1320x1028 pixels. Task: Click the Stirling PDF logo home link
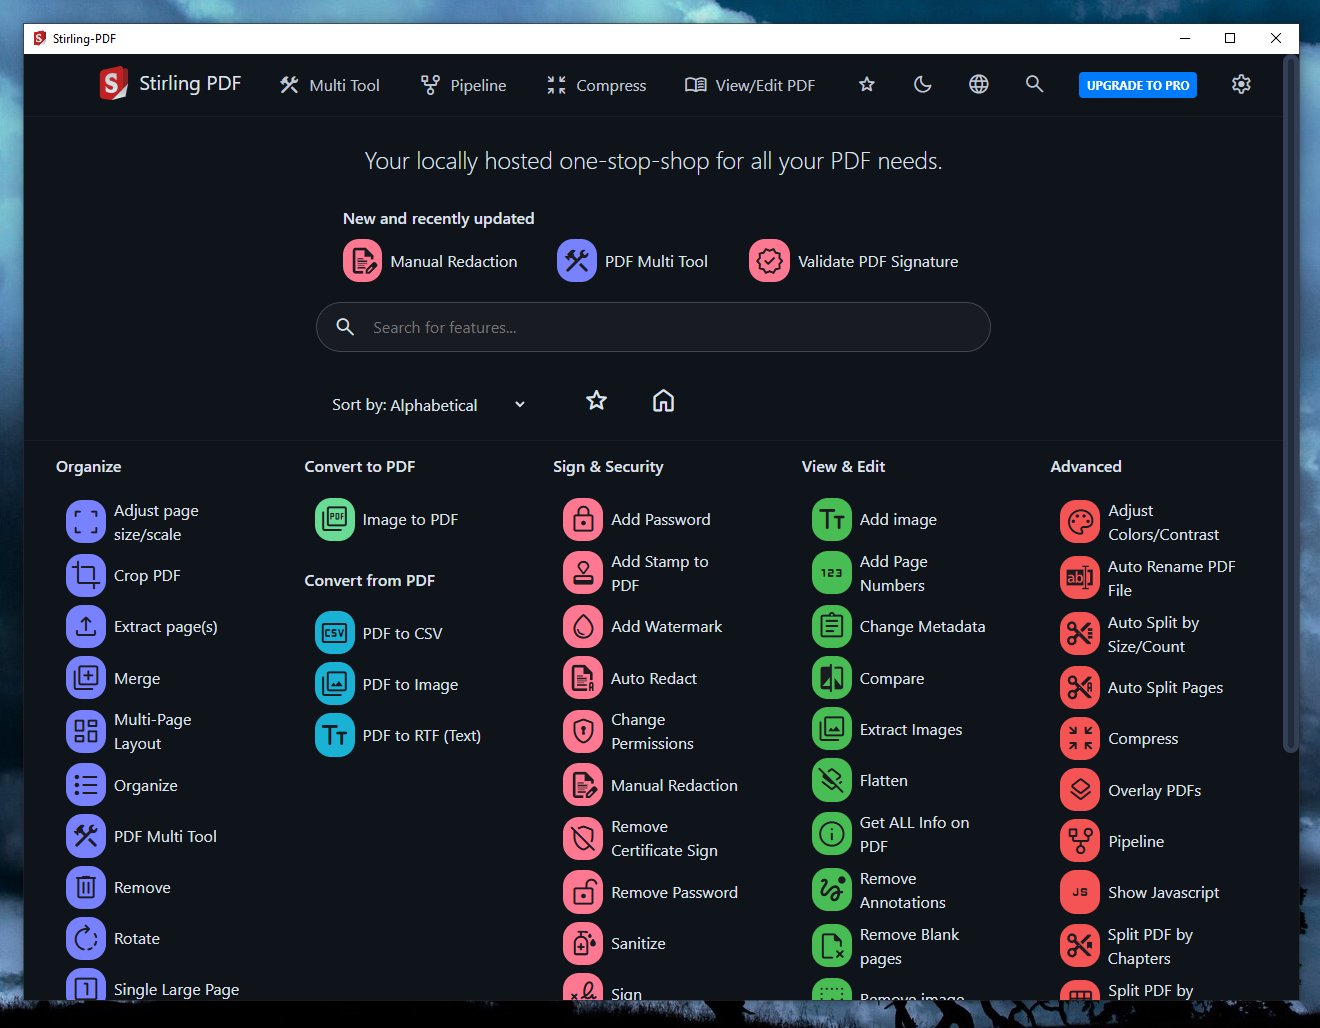(x=170, y=84)
